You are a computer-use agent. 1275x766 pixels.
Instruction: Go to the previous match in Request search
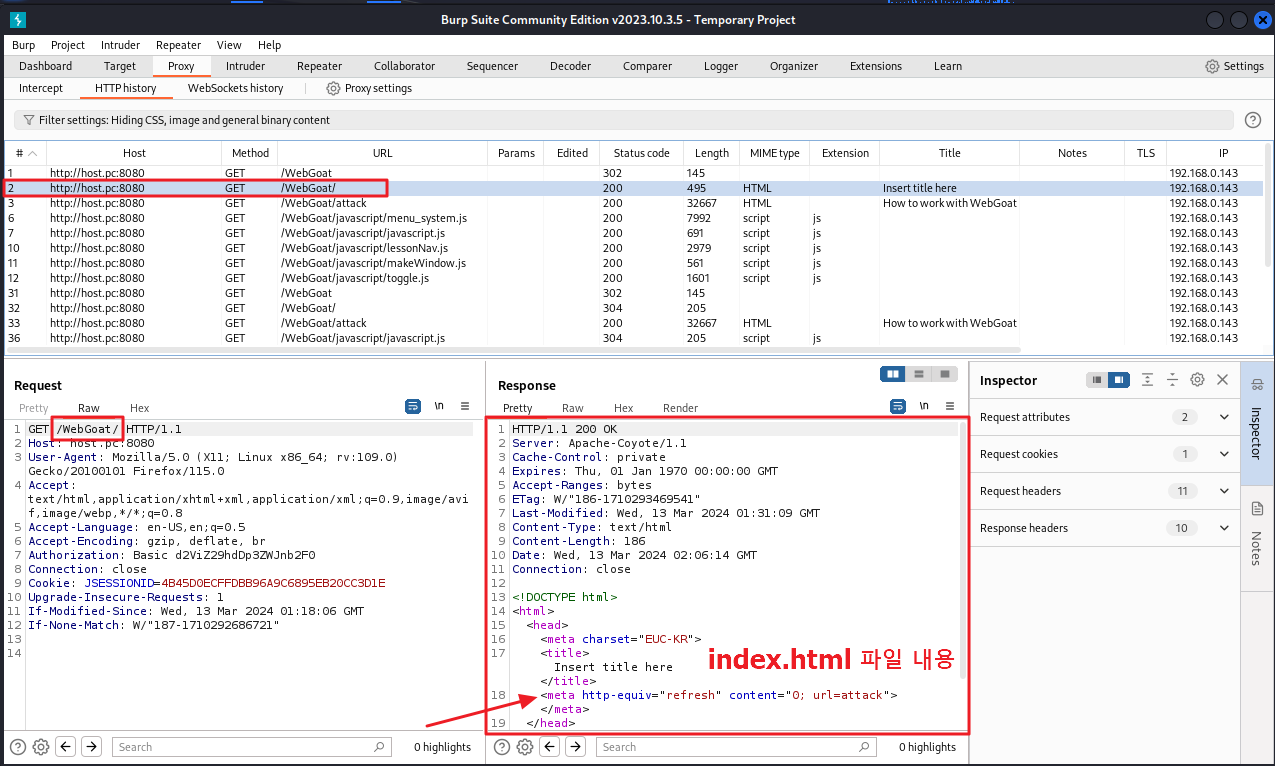[x=66, y=747]
